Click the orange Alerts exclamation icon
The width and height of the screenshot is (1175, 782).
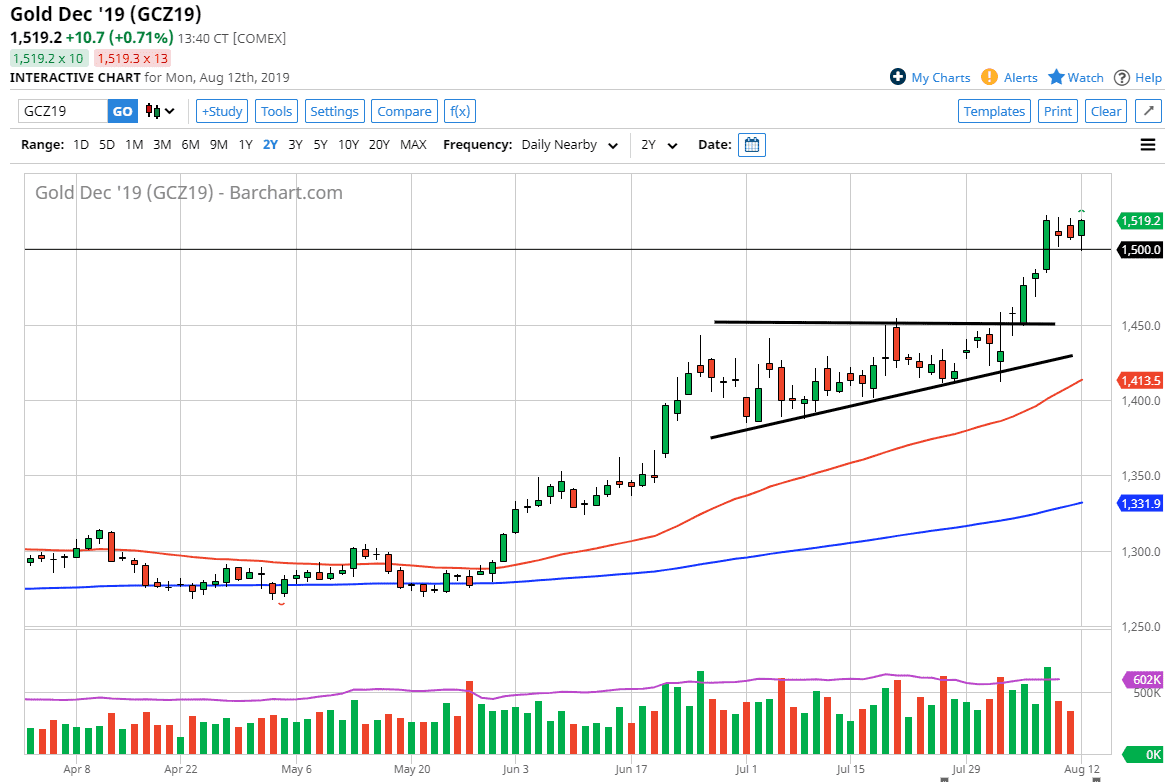click(989, 77)
